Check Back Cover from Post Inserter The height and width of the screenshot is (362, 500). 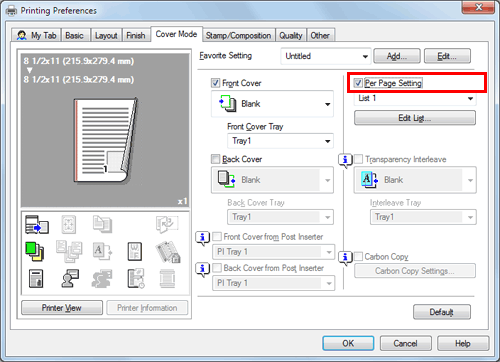pyautogui.click(x=217, y=268)
